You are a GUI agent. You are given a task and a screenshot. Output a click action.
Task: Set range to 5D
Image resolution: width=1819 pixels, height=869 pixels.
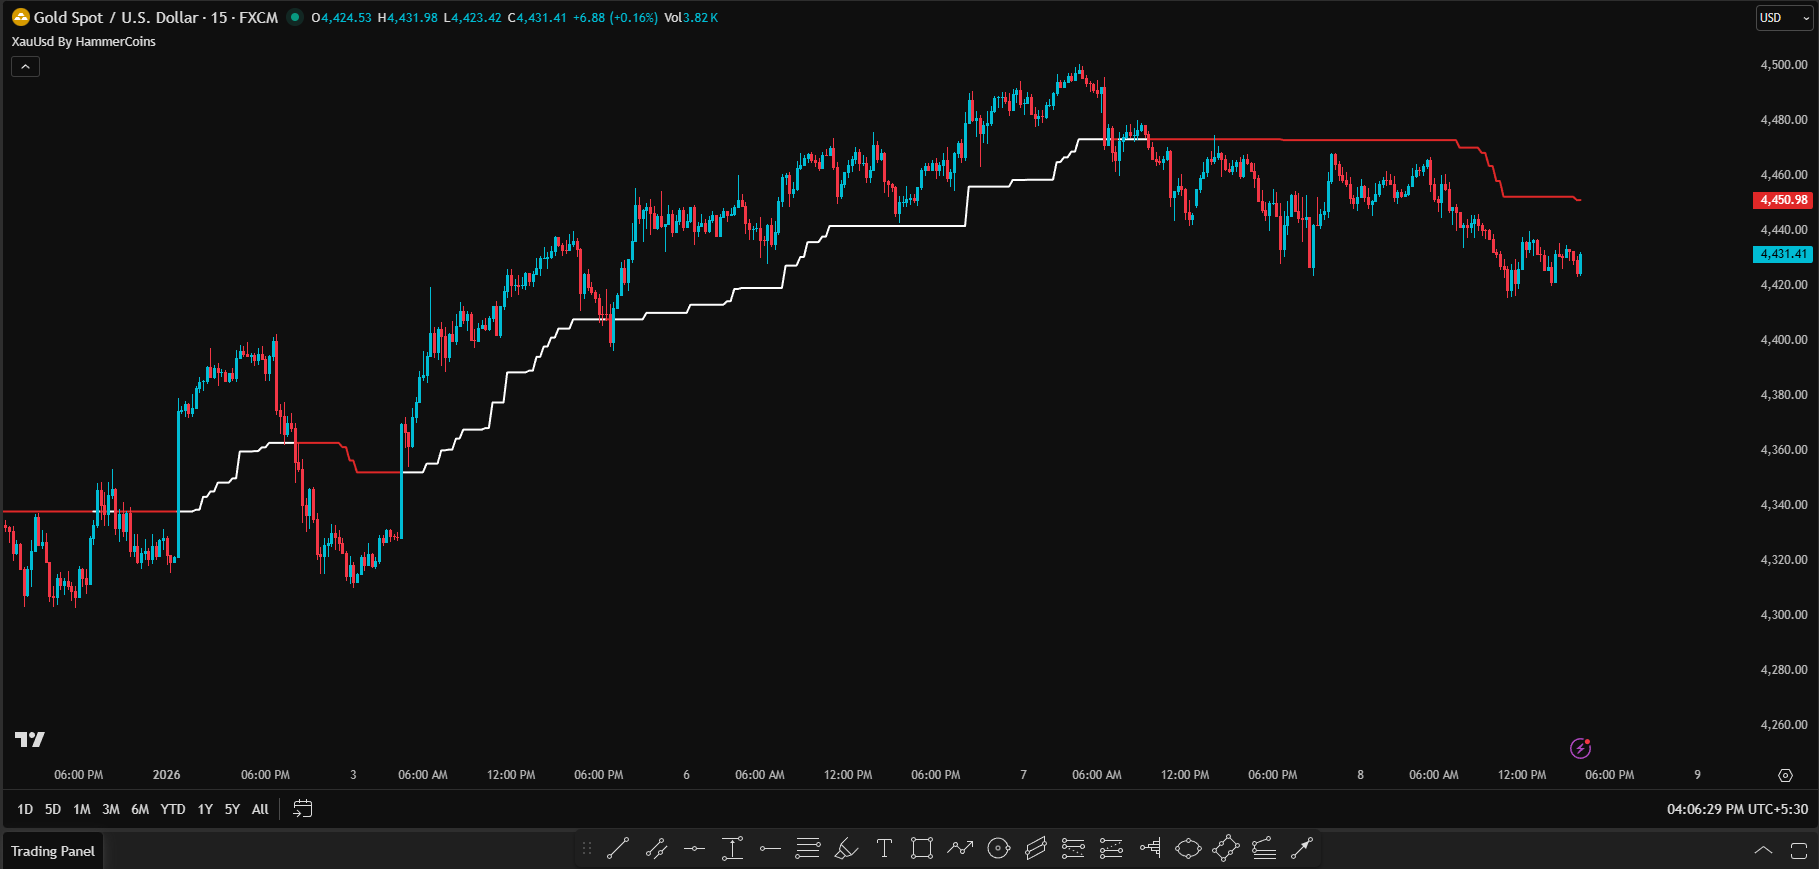tap(53, 809)
